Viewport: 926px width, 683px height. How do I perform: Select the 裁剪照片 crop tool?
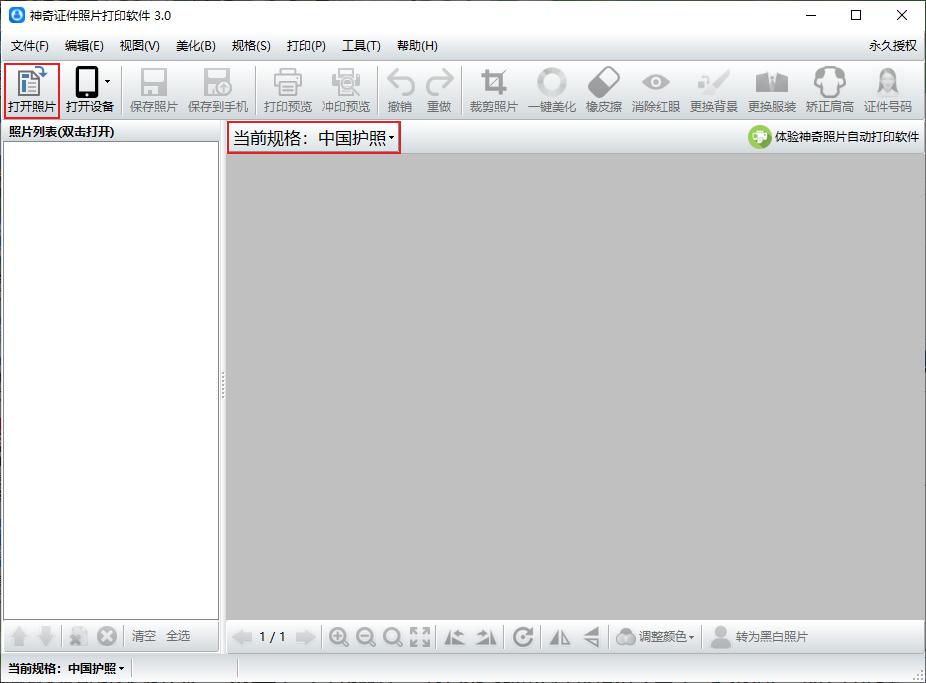(492, 90)
